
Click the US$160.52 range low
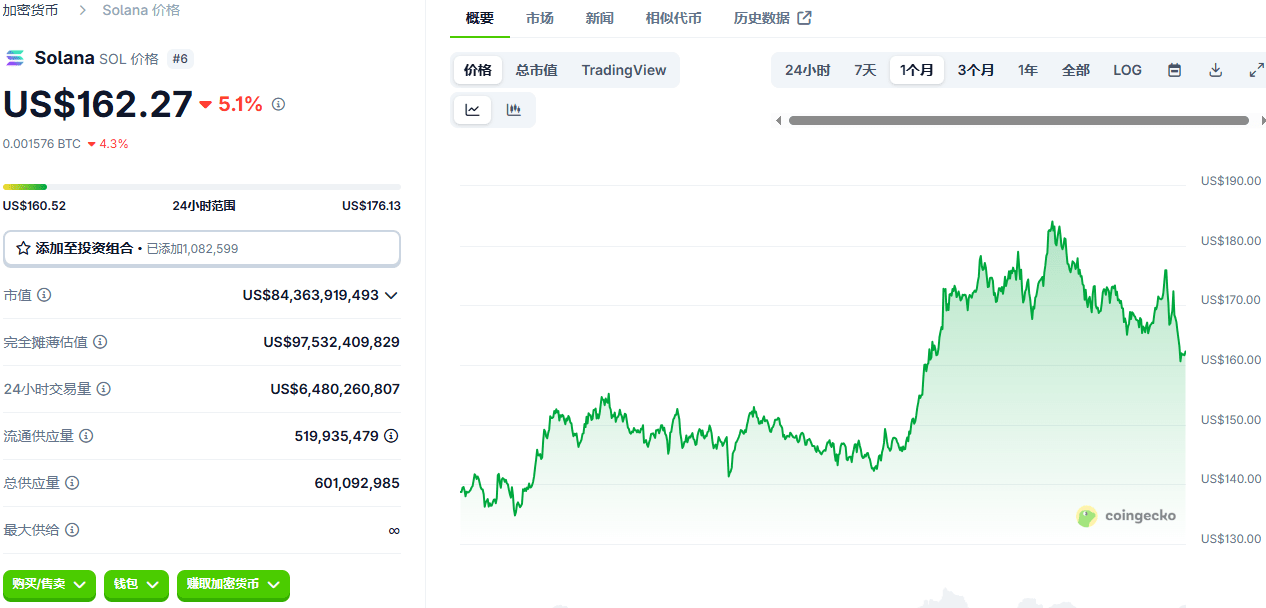point(34,206)
